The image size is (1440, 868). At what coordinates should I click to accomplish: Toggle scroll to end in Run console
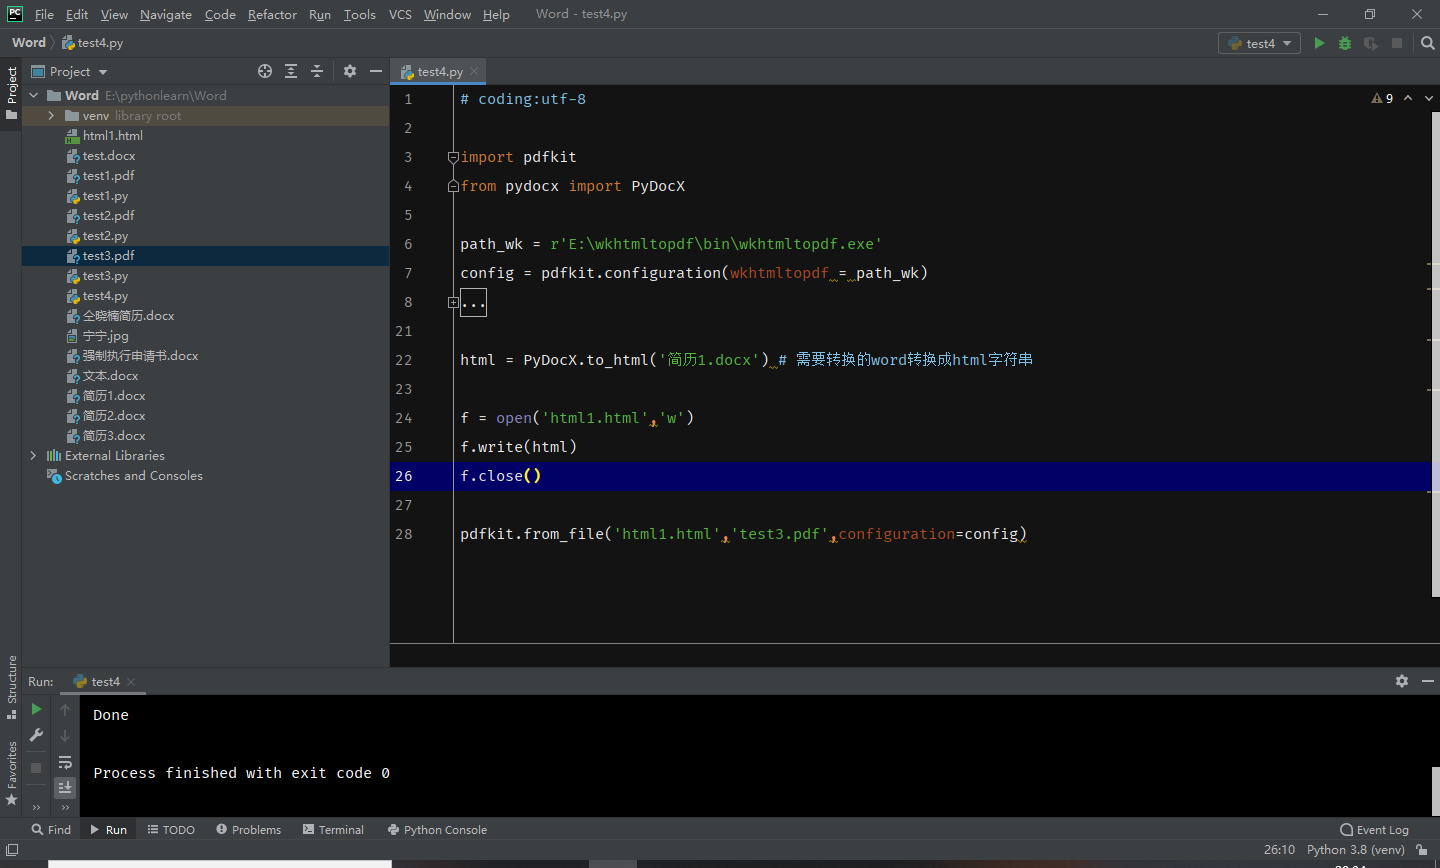[x=65, y=787]
